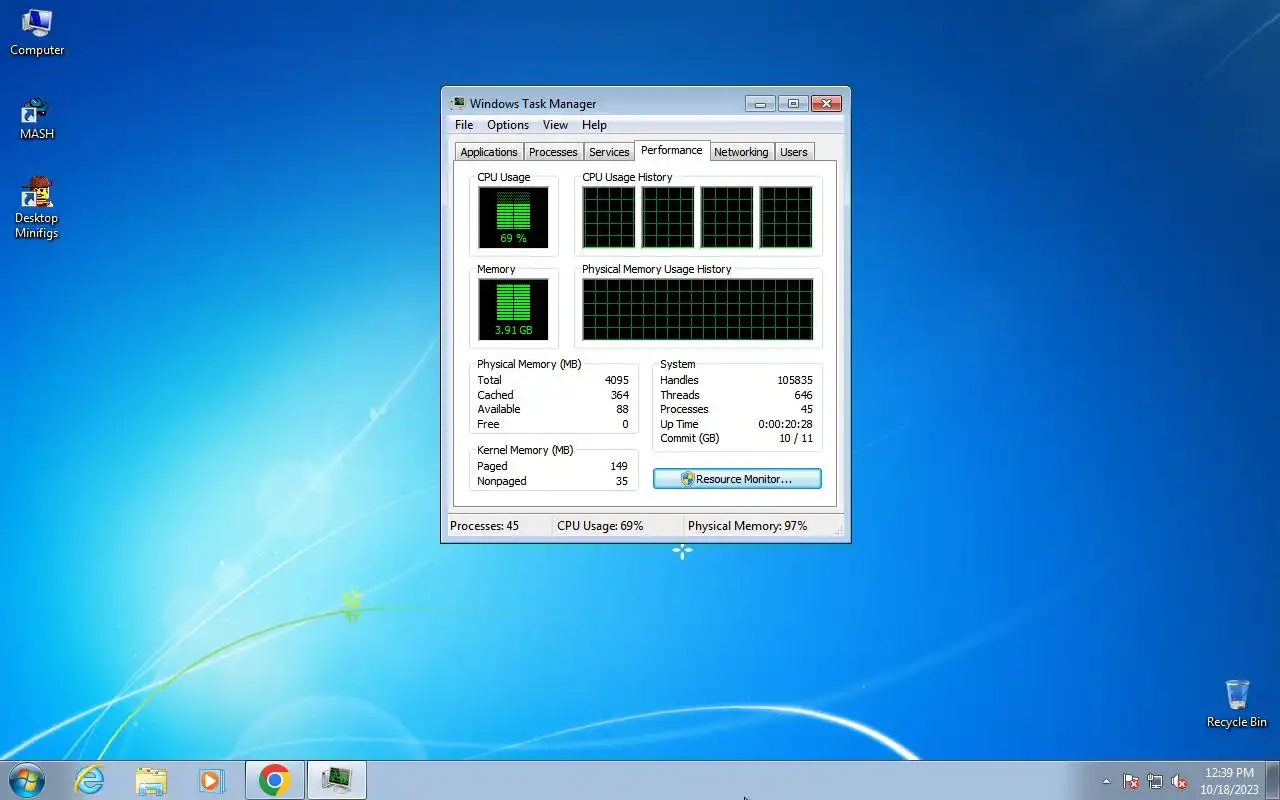Click the Memory 3.91 GB meter
Screen dimensions: 1280x800
click(513, 309)
